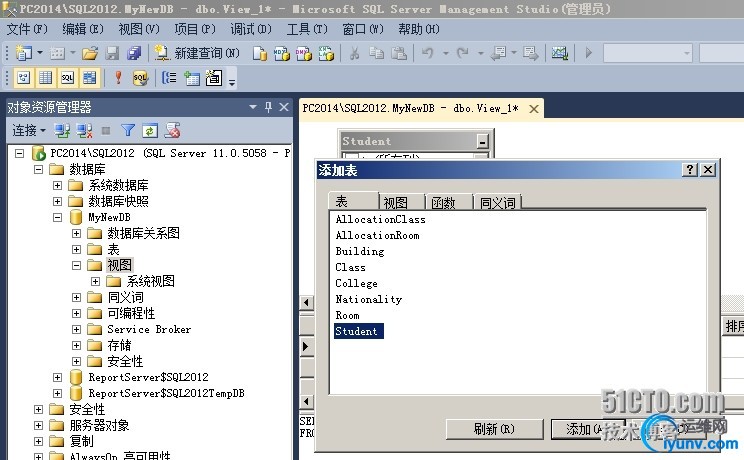Open the 编辑(E) menu

(83, 29)
